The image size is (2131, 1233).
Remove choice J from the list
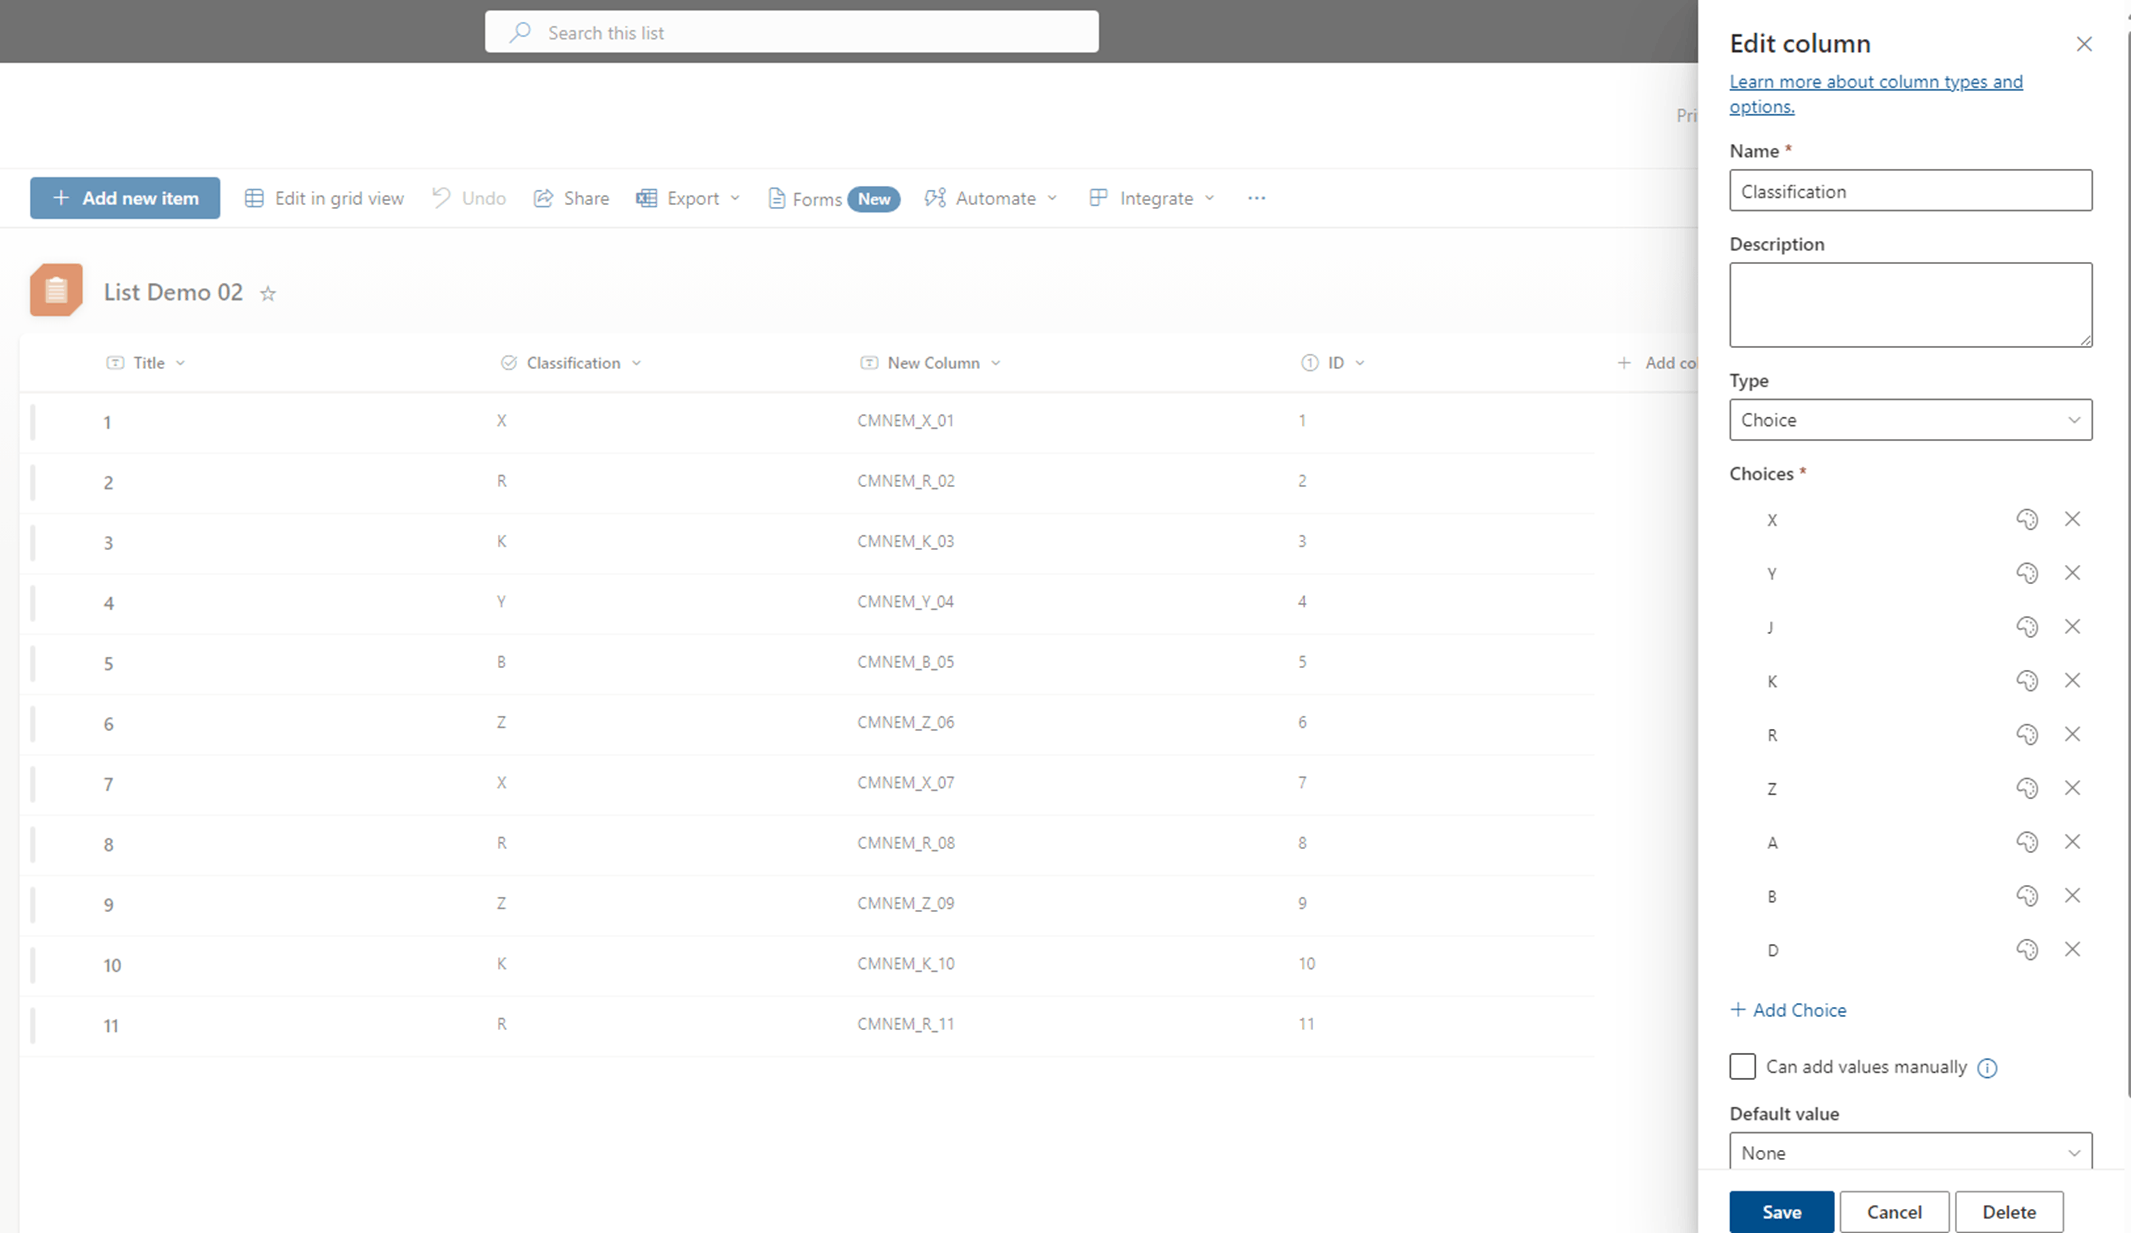(x=2072, y=627)
